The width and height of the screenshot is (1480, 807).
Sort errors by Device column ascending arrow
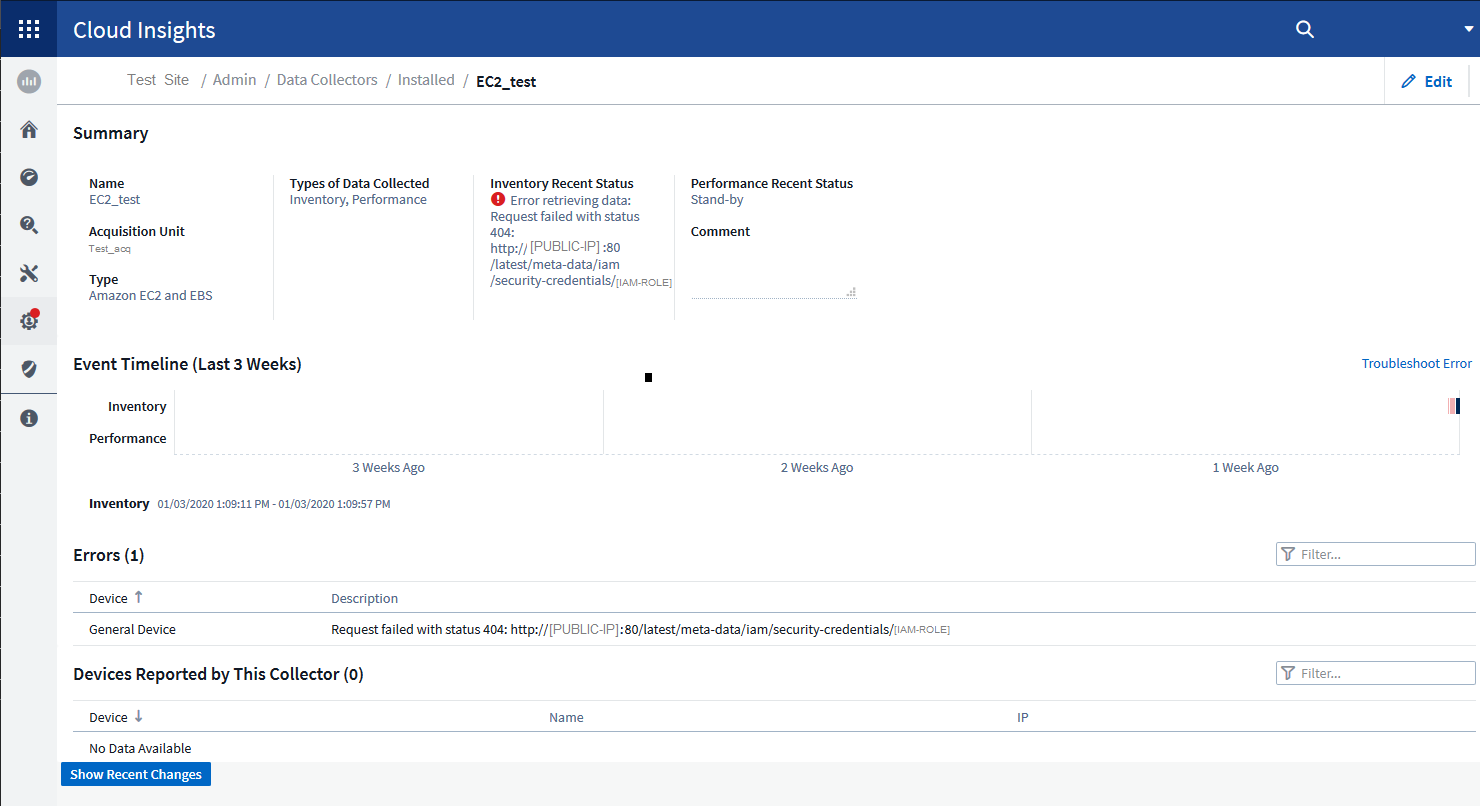point(138,597)
